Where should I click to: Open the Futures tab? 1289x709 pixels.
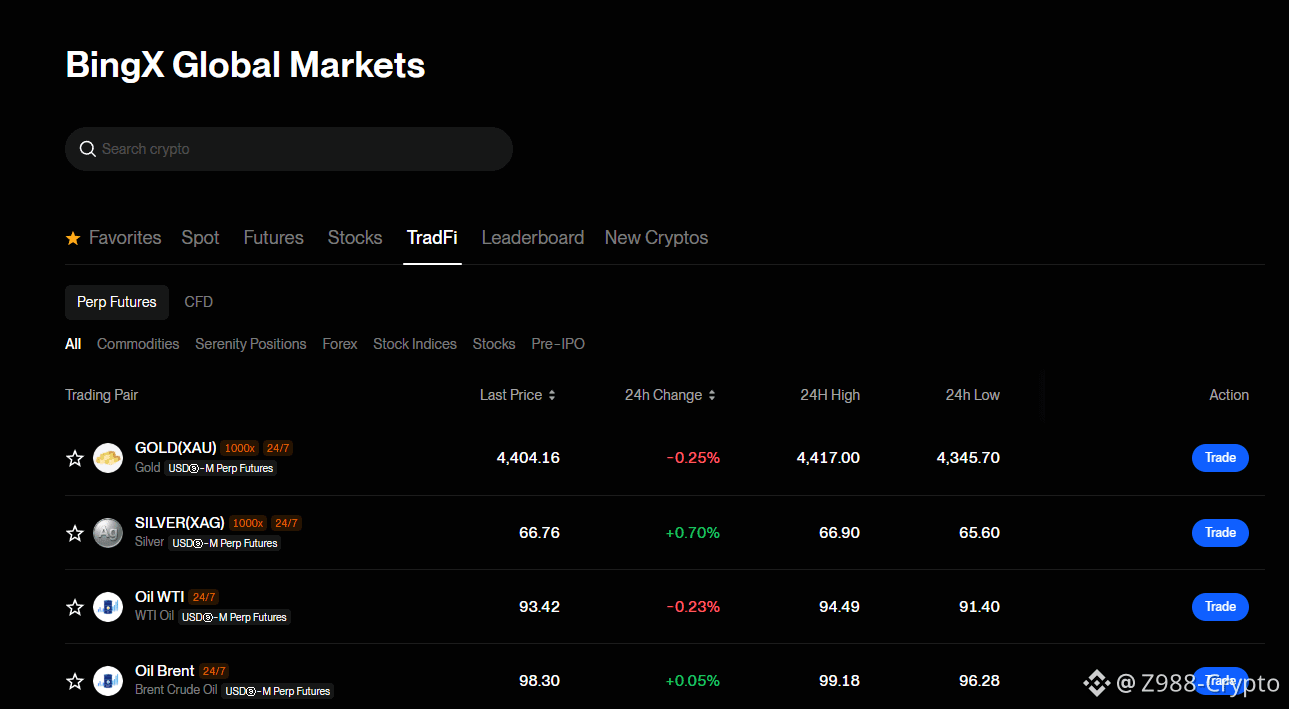[x=273, y=238]
